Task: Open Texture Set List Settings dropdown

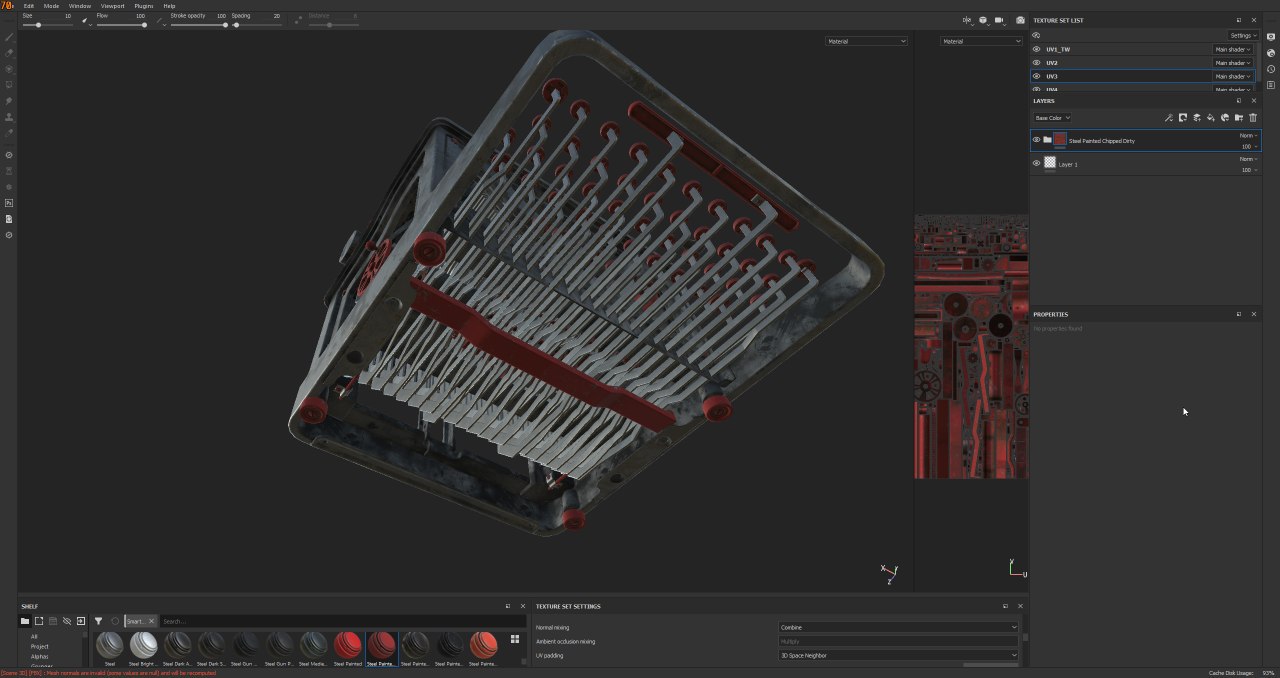Action: coord(1243,35)
